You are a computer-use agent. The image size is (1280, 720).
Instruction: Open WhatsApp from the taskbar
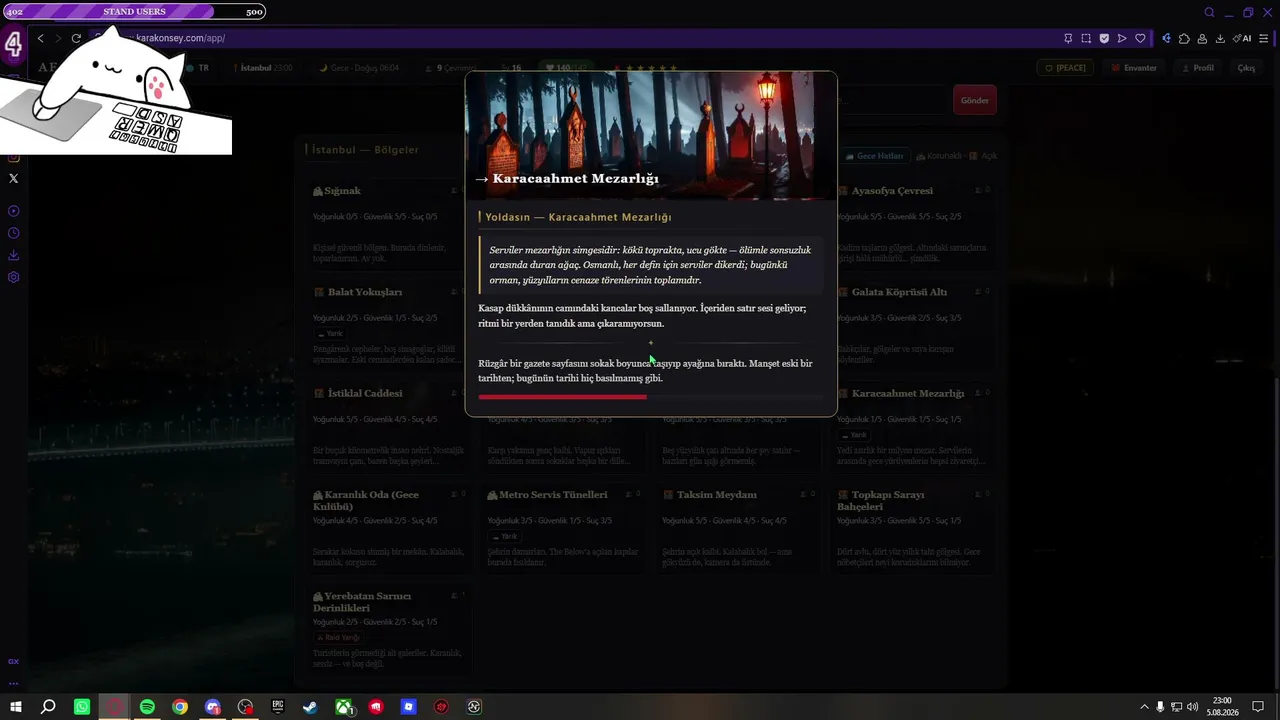pos(82,707)
